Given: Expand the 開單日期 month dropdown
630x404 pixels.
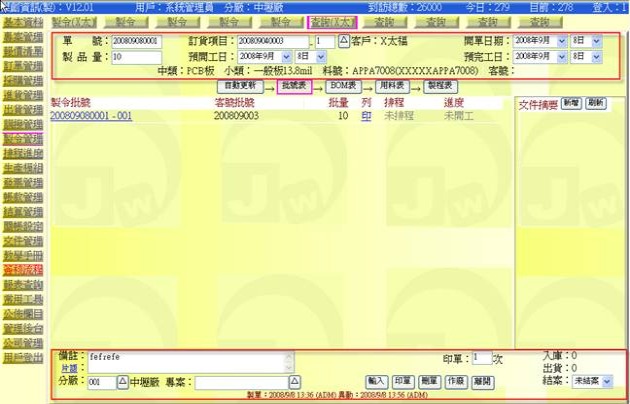Looking at the screenshot, I should pos(540,41).
